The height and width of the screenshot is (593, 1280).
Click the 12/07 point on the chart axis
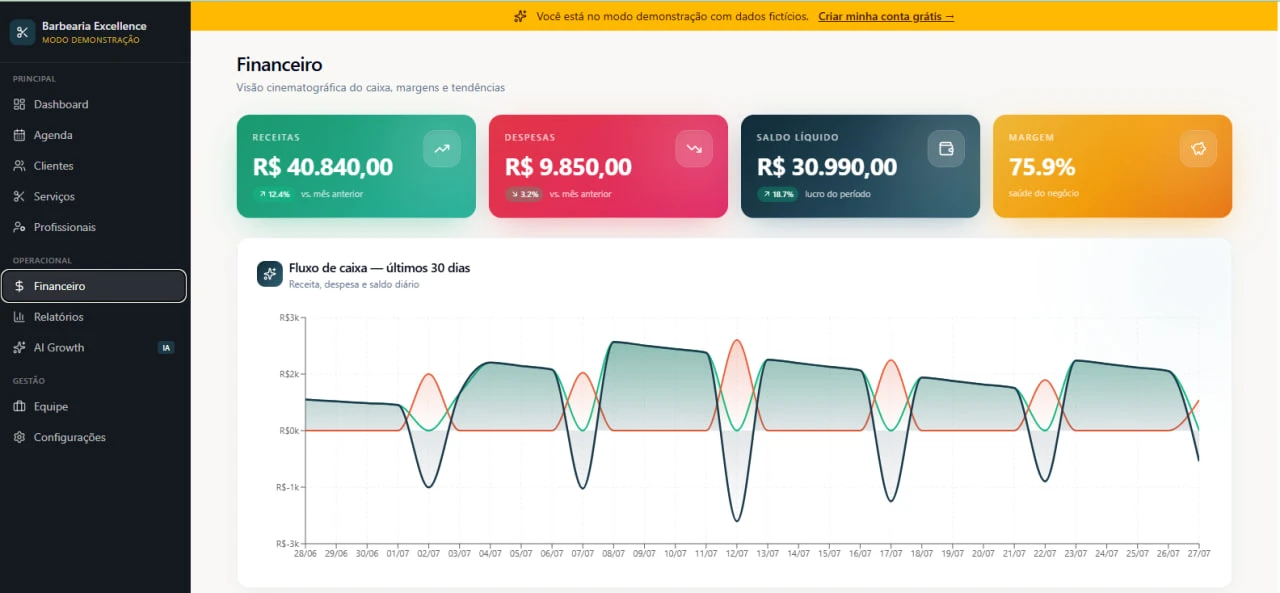(x=736, y=553)
